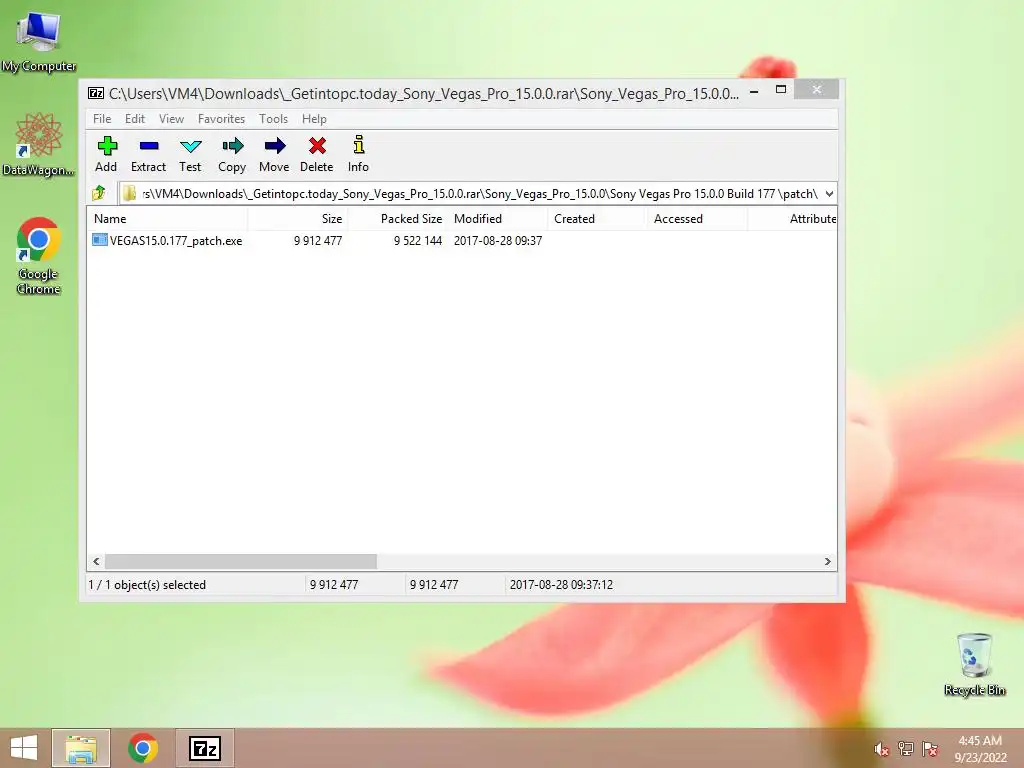The image size is (1024, 768).
Task: Expand the address bar path dropdown
Action: (x=829, y=193)
